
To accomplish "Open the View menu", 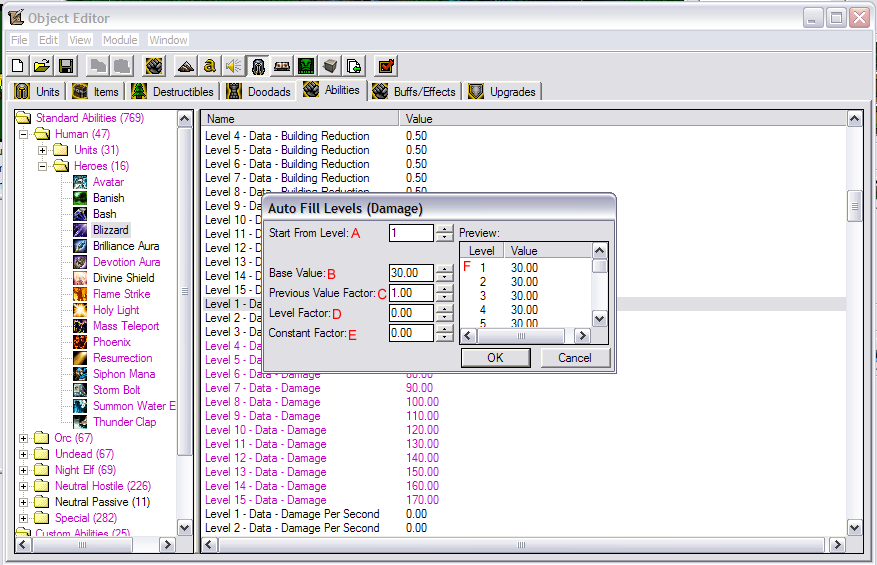I will pos(80,40).
